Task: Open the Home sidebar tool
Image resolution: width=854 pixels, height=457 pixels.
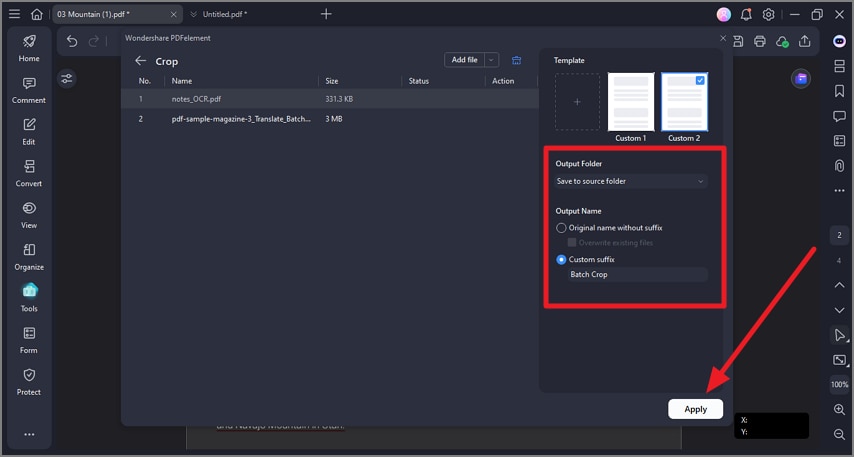Action: point(29,48)
